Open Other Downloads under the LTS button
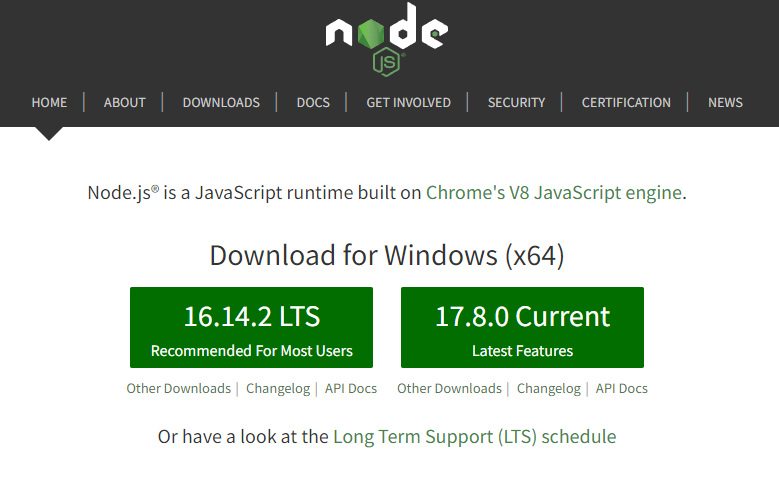Image resolution: width=779 pixels, height=484 pixels. [178, 388]
